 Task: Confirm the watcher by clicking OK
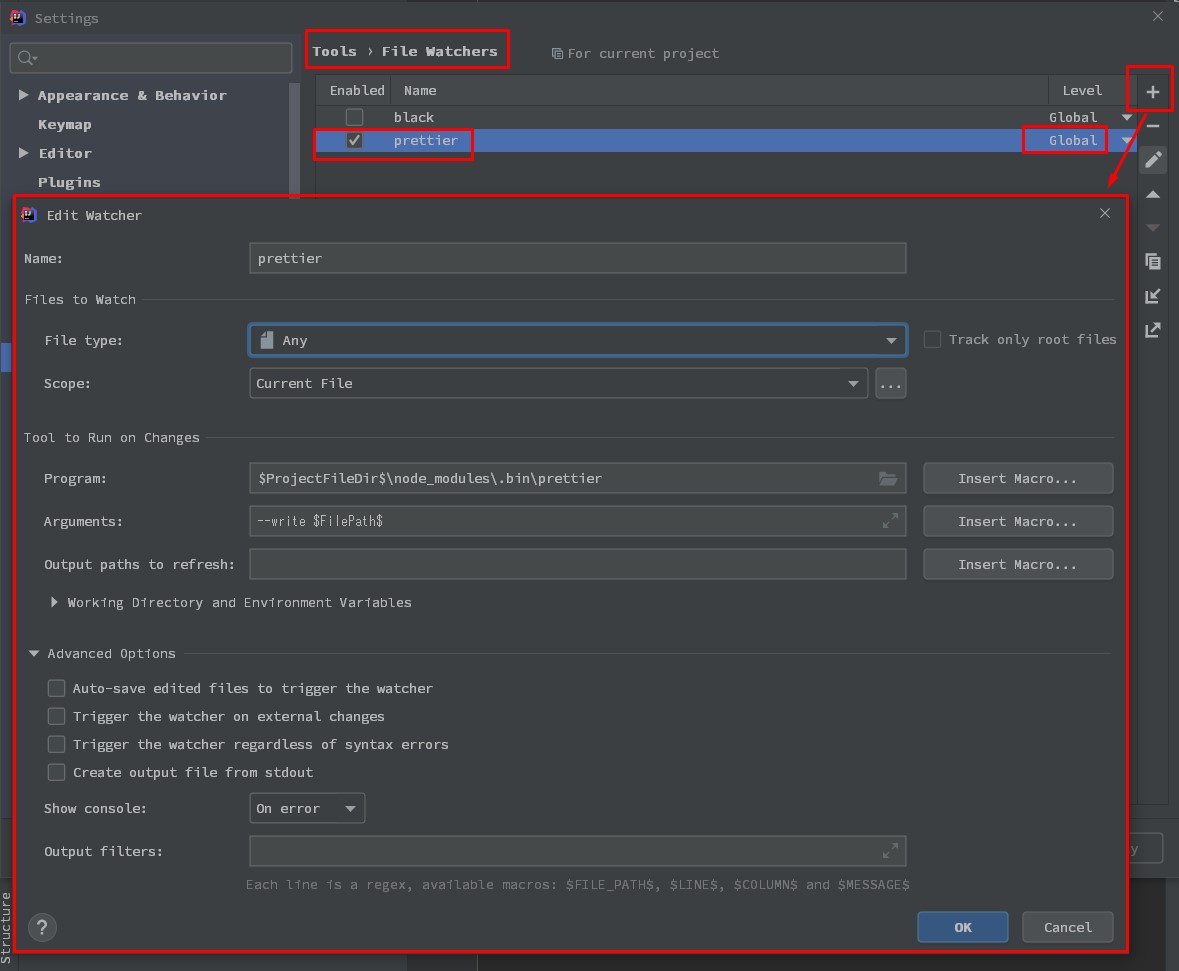[x=961, y=927]
